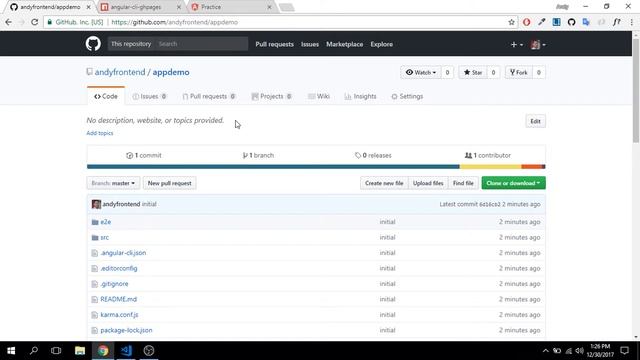Open Marketplace in the header
The height and width of the screenshot is (360, 640).
pyautogui.click(x=344, y=44)
